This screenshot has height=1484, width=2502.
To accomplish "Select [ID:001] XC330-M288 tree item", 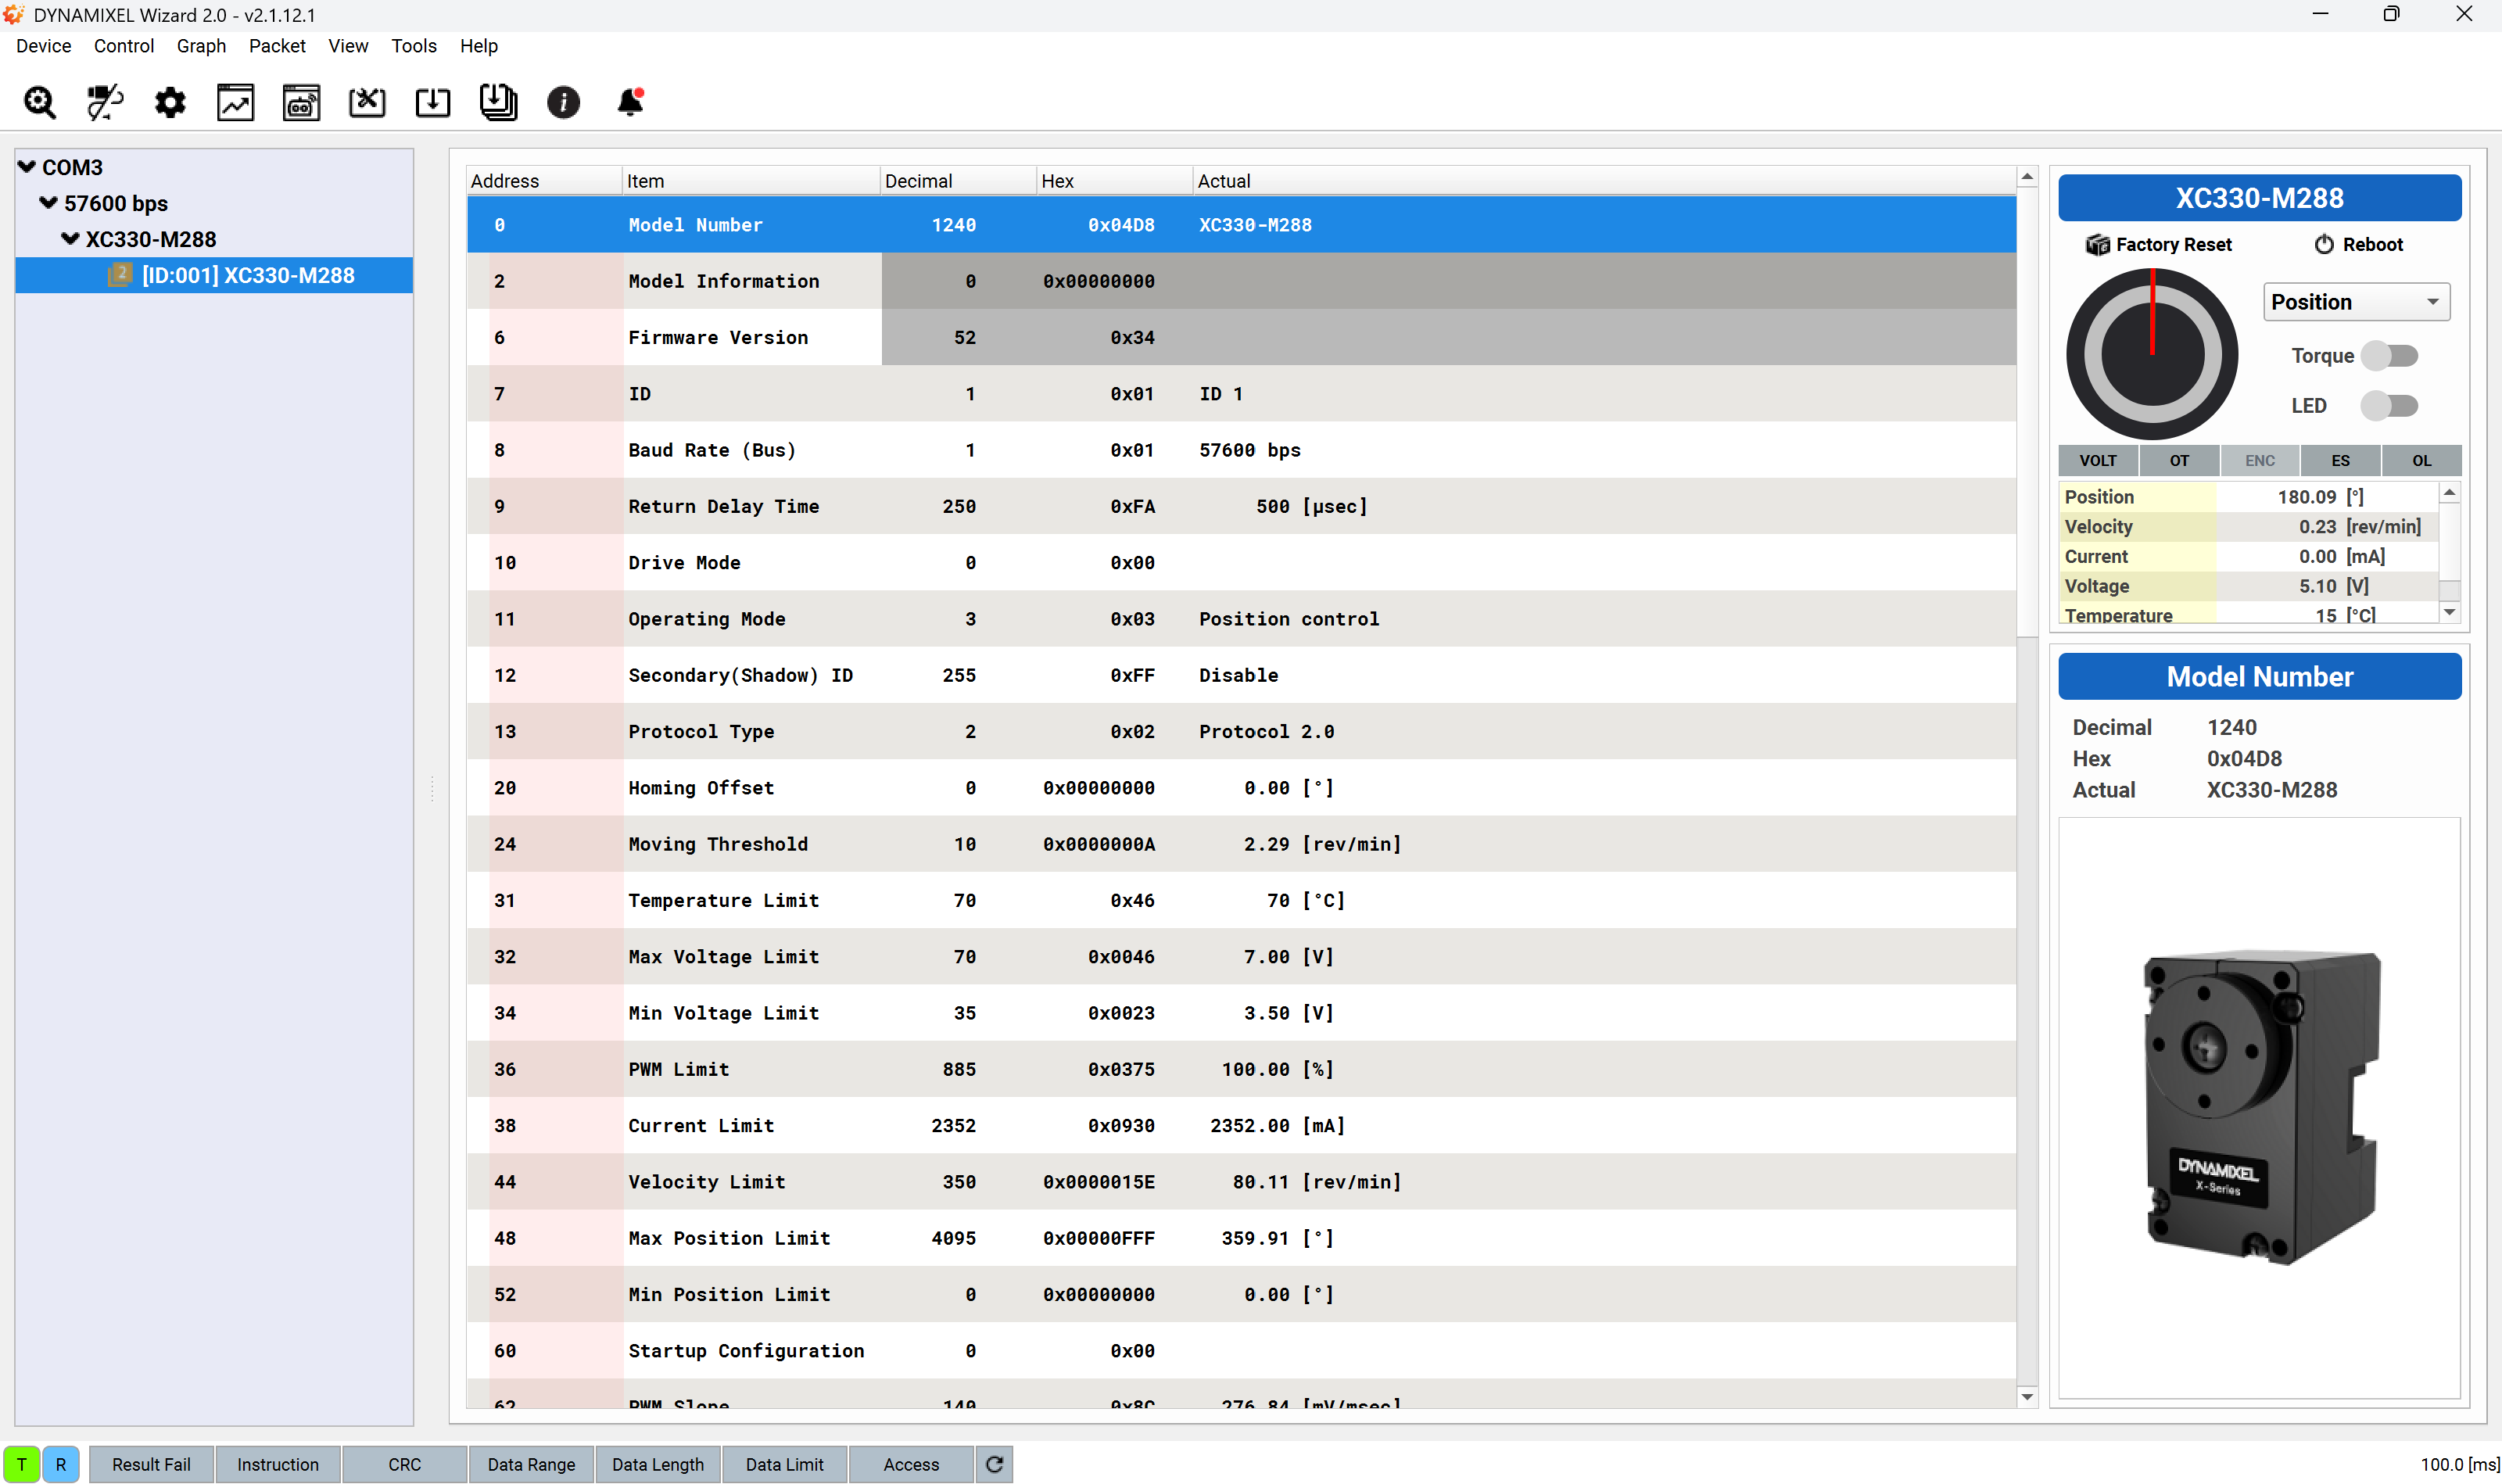I will 214,275.
